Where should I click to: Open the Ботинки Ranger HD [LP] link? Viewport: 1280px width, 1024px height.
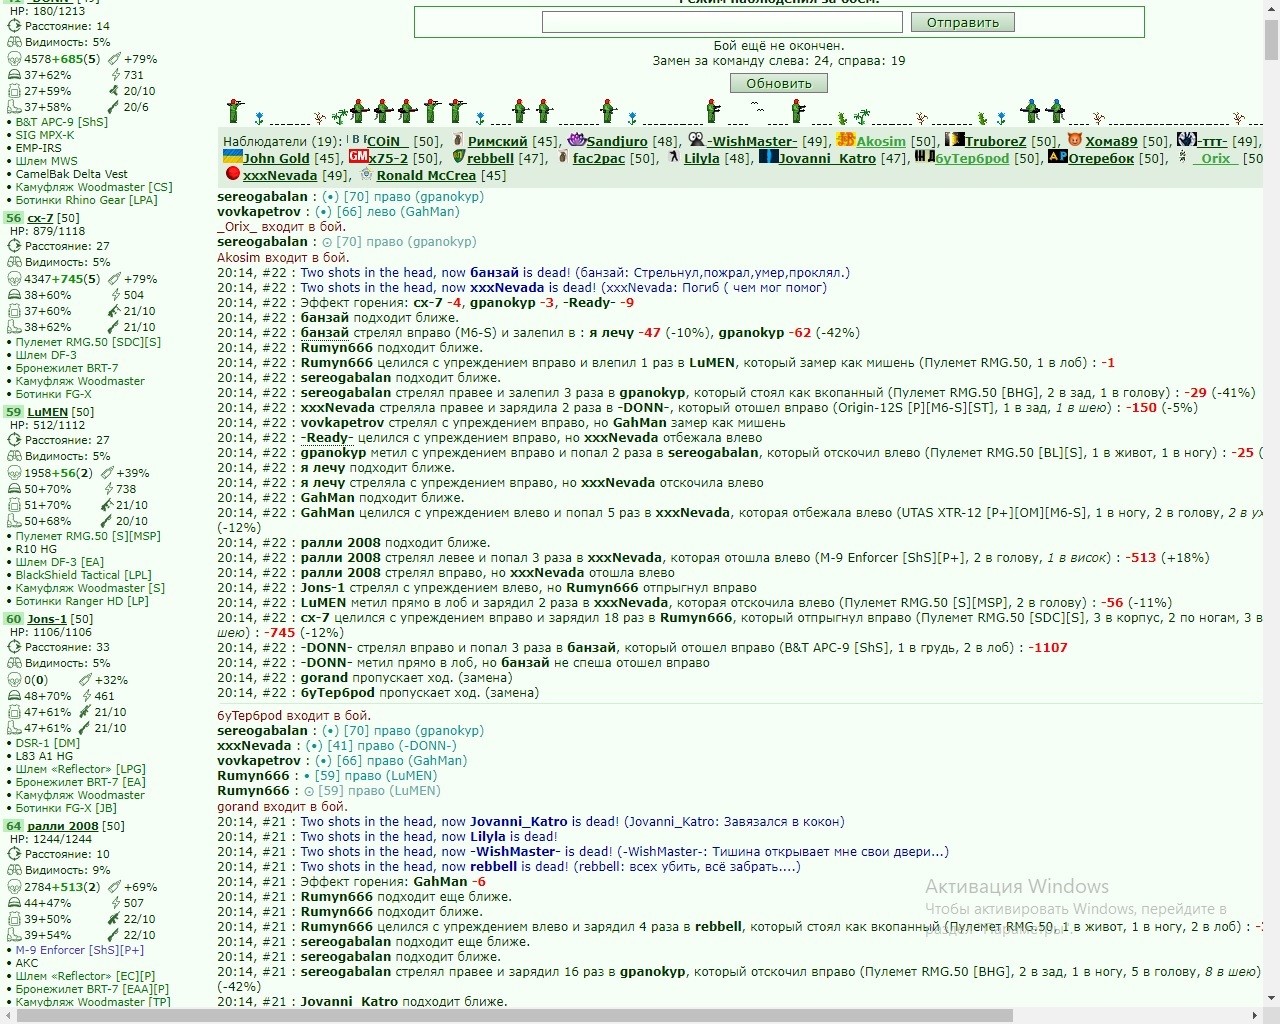tap(82, 601)
